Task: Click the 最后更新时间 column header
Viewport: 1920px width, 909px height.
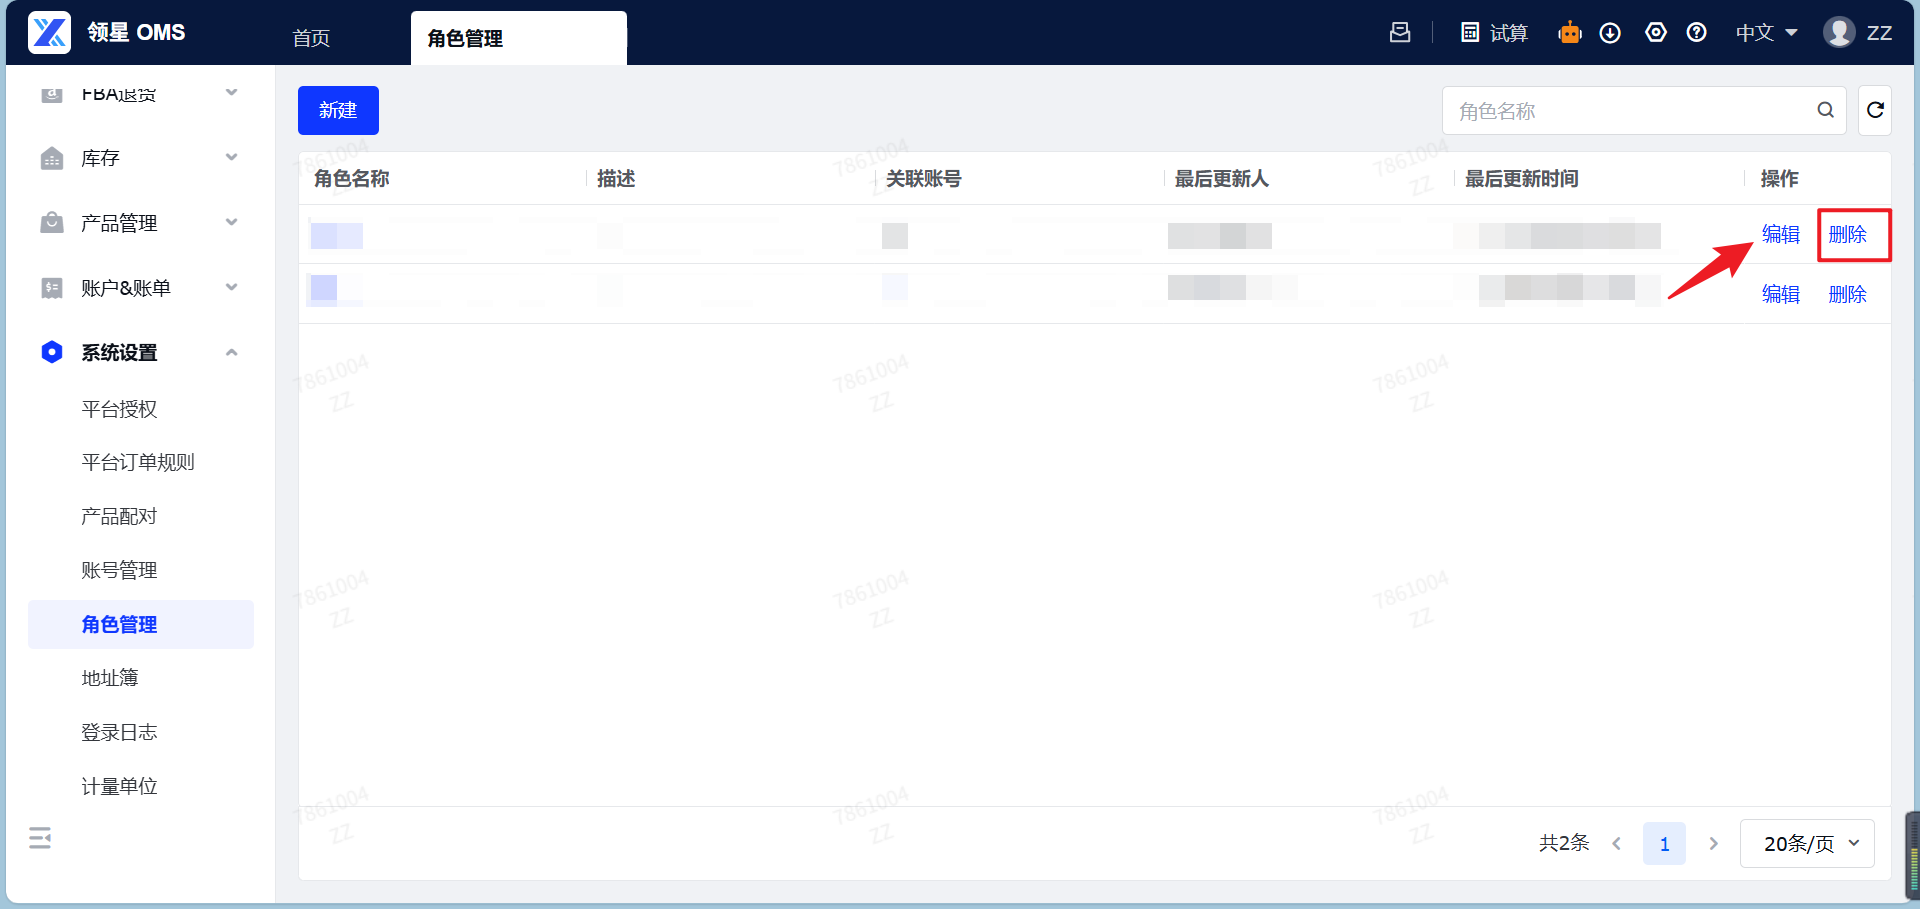Action: pyautogui.click(x=1521, y=179)
